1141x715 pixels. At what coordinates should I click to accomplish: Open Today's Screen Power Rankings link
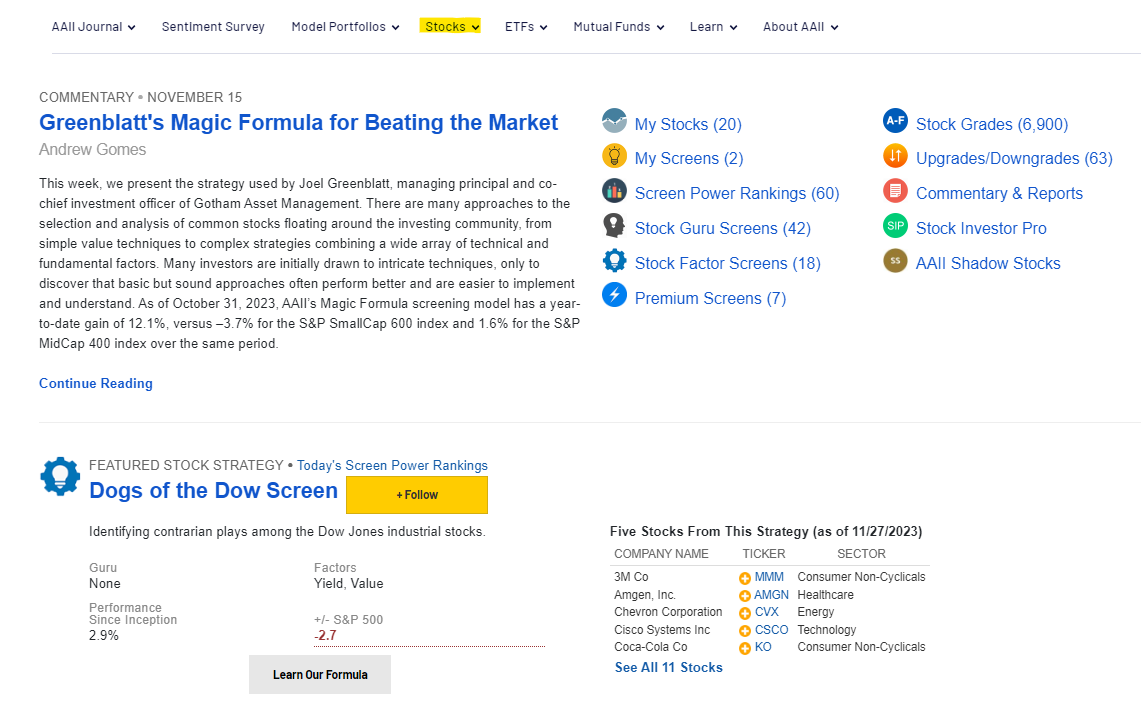click(x=392, y=466)
